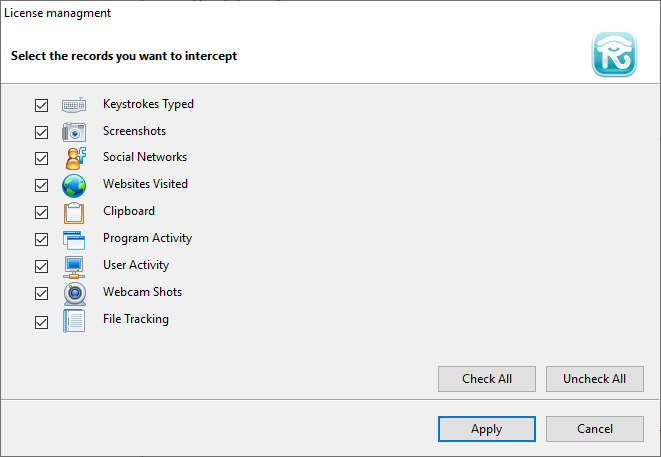Click the keyboard icon for Keystrokes Typed

pyautogui.click(x=74, y=105)
